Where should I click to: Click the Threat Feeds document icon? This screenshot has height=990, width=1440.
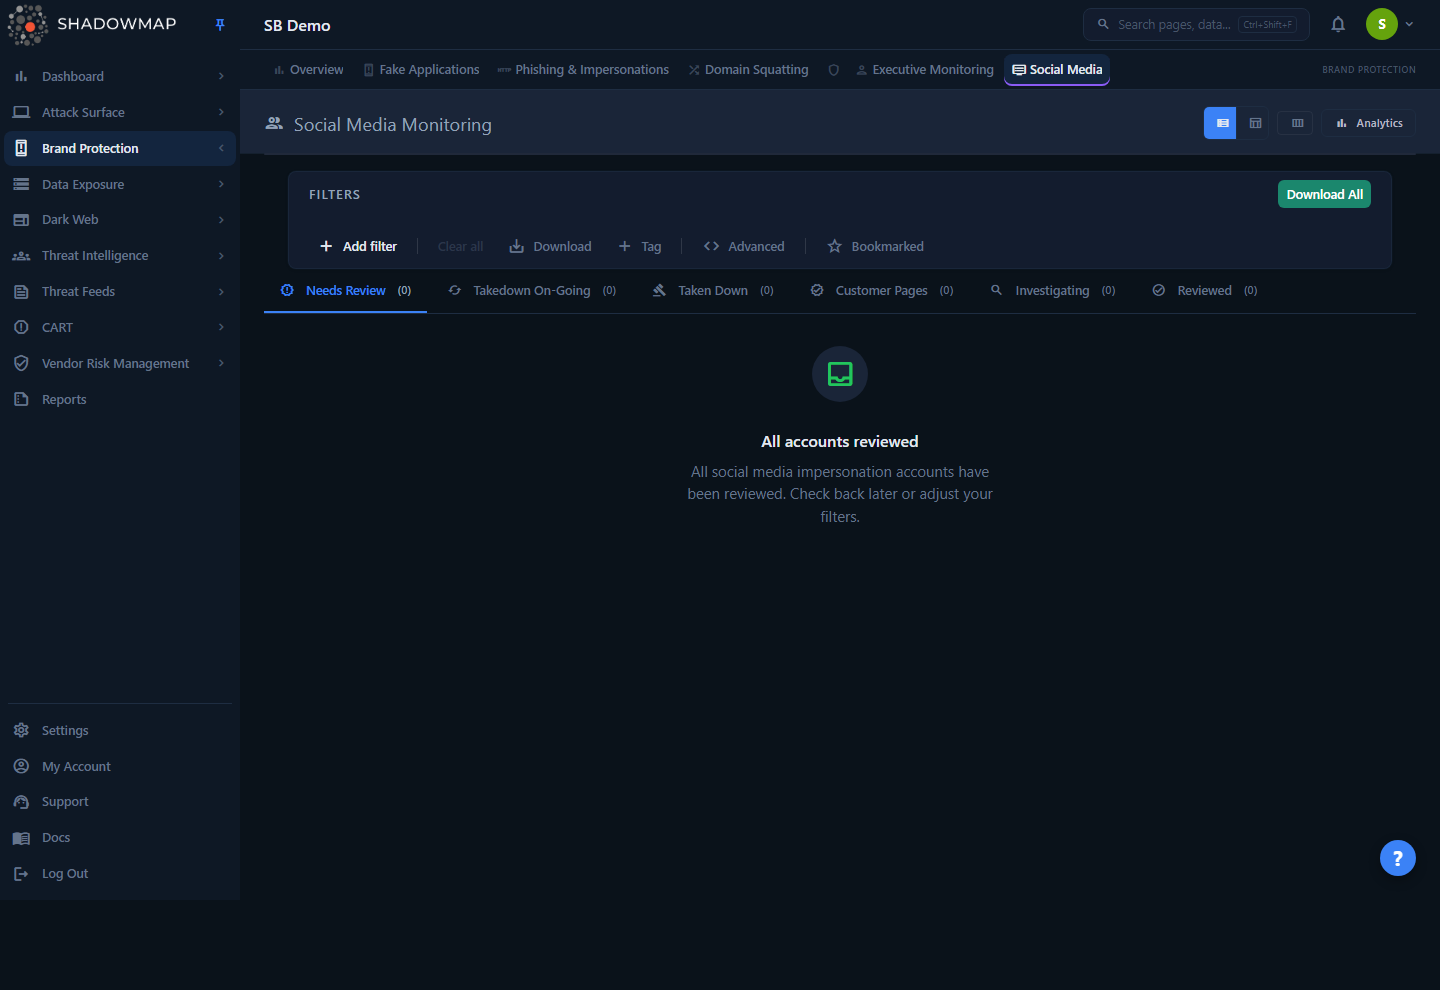pos(21,292)
